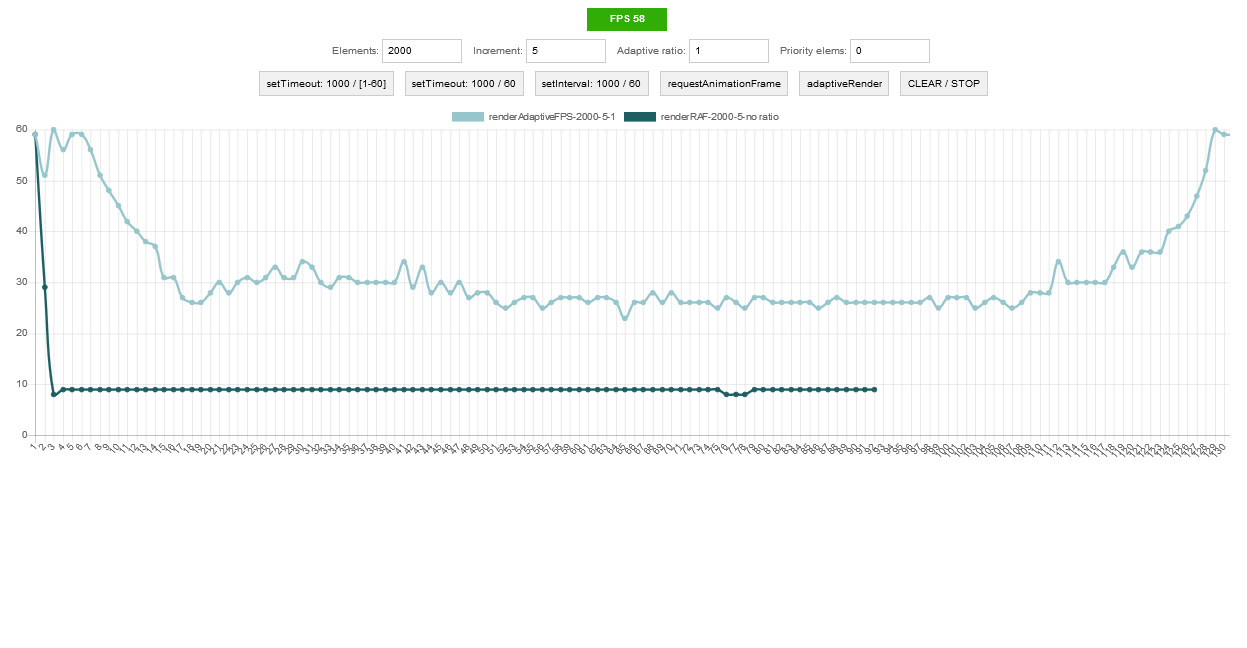Focus the Elements input field
1247x648 pixels.
pyautogui.click(x=422, y=51)
